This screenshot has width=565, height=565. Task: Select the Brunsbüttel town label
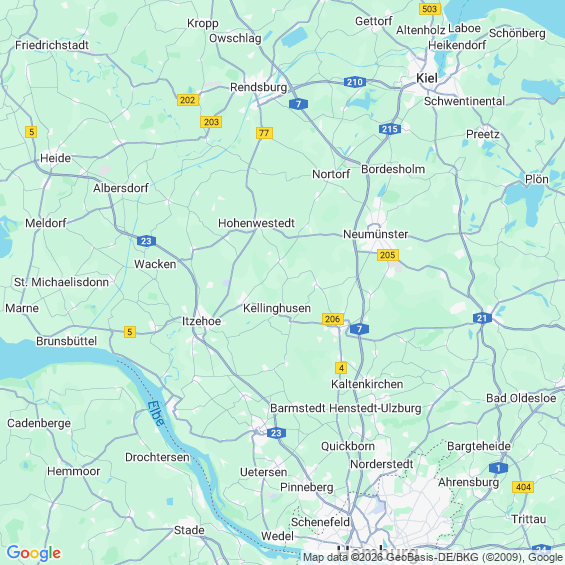67,341
